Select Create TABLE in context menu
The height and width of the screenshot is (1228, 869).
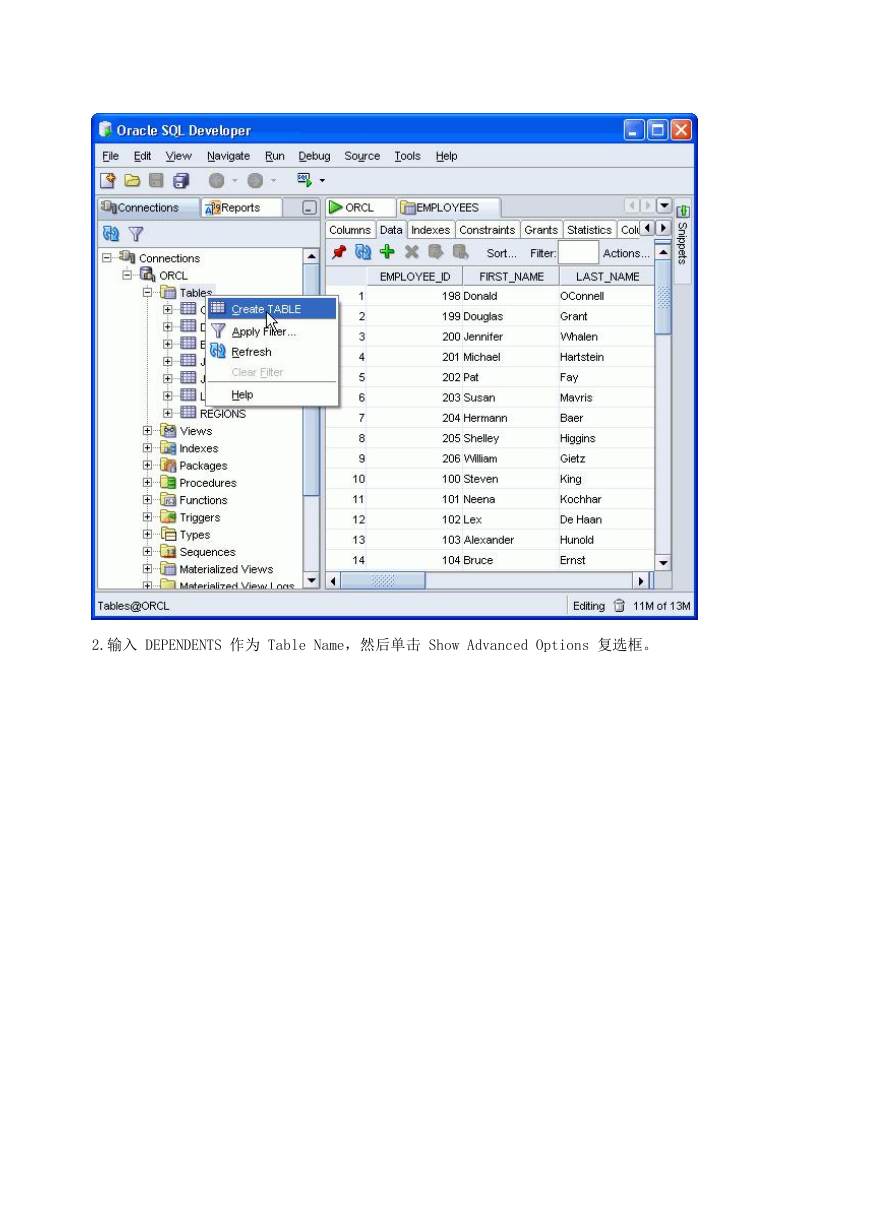coord(272,309)
